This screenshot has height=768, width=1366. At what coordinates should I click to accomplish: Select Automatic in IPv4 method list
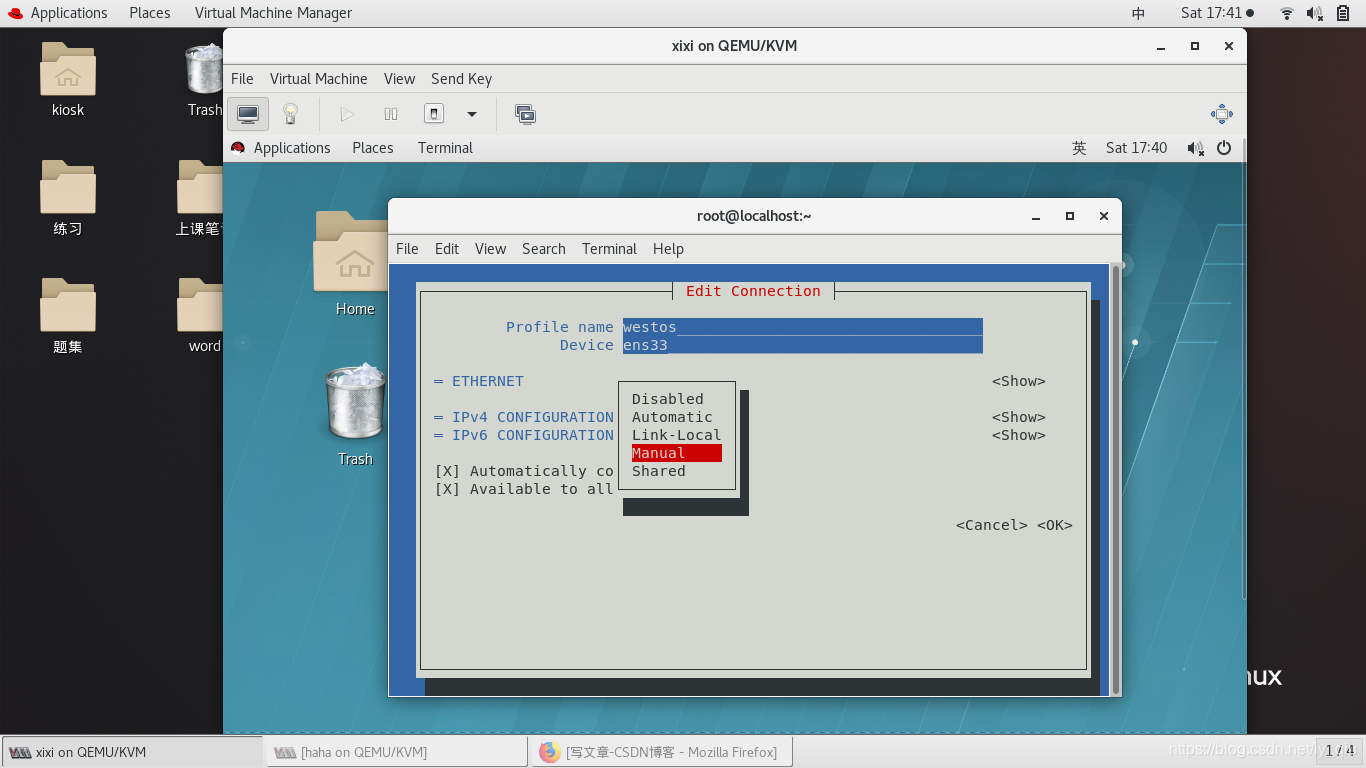(x=672, y=417)
